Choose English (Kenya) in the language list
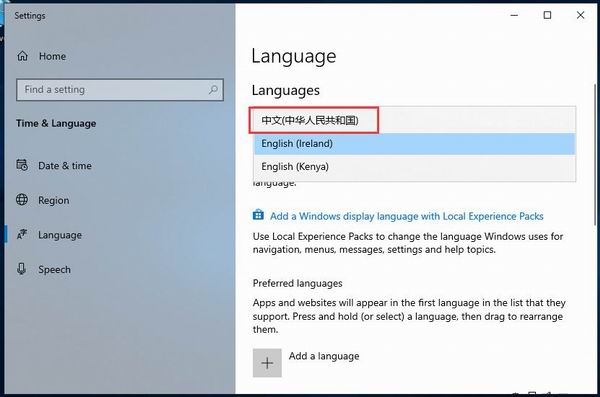600x397 pixels. 414,167
